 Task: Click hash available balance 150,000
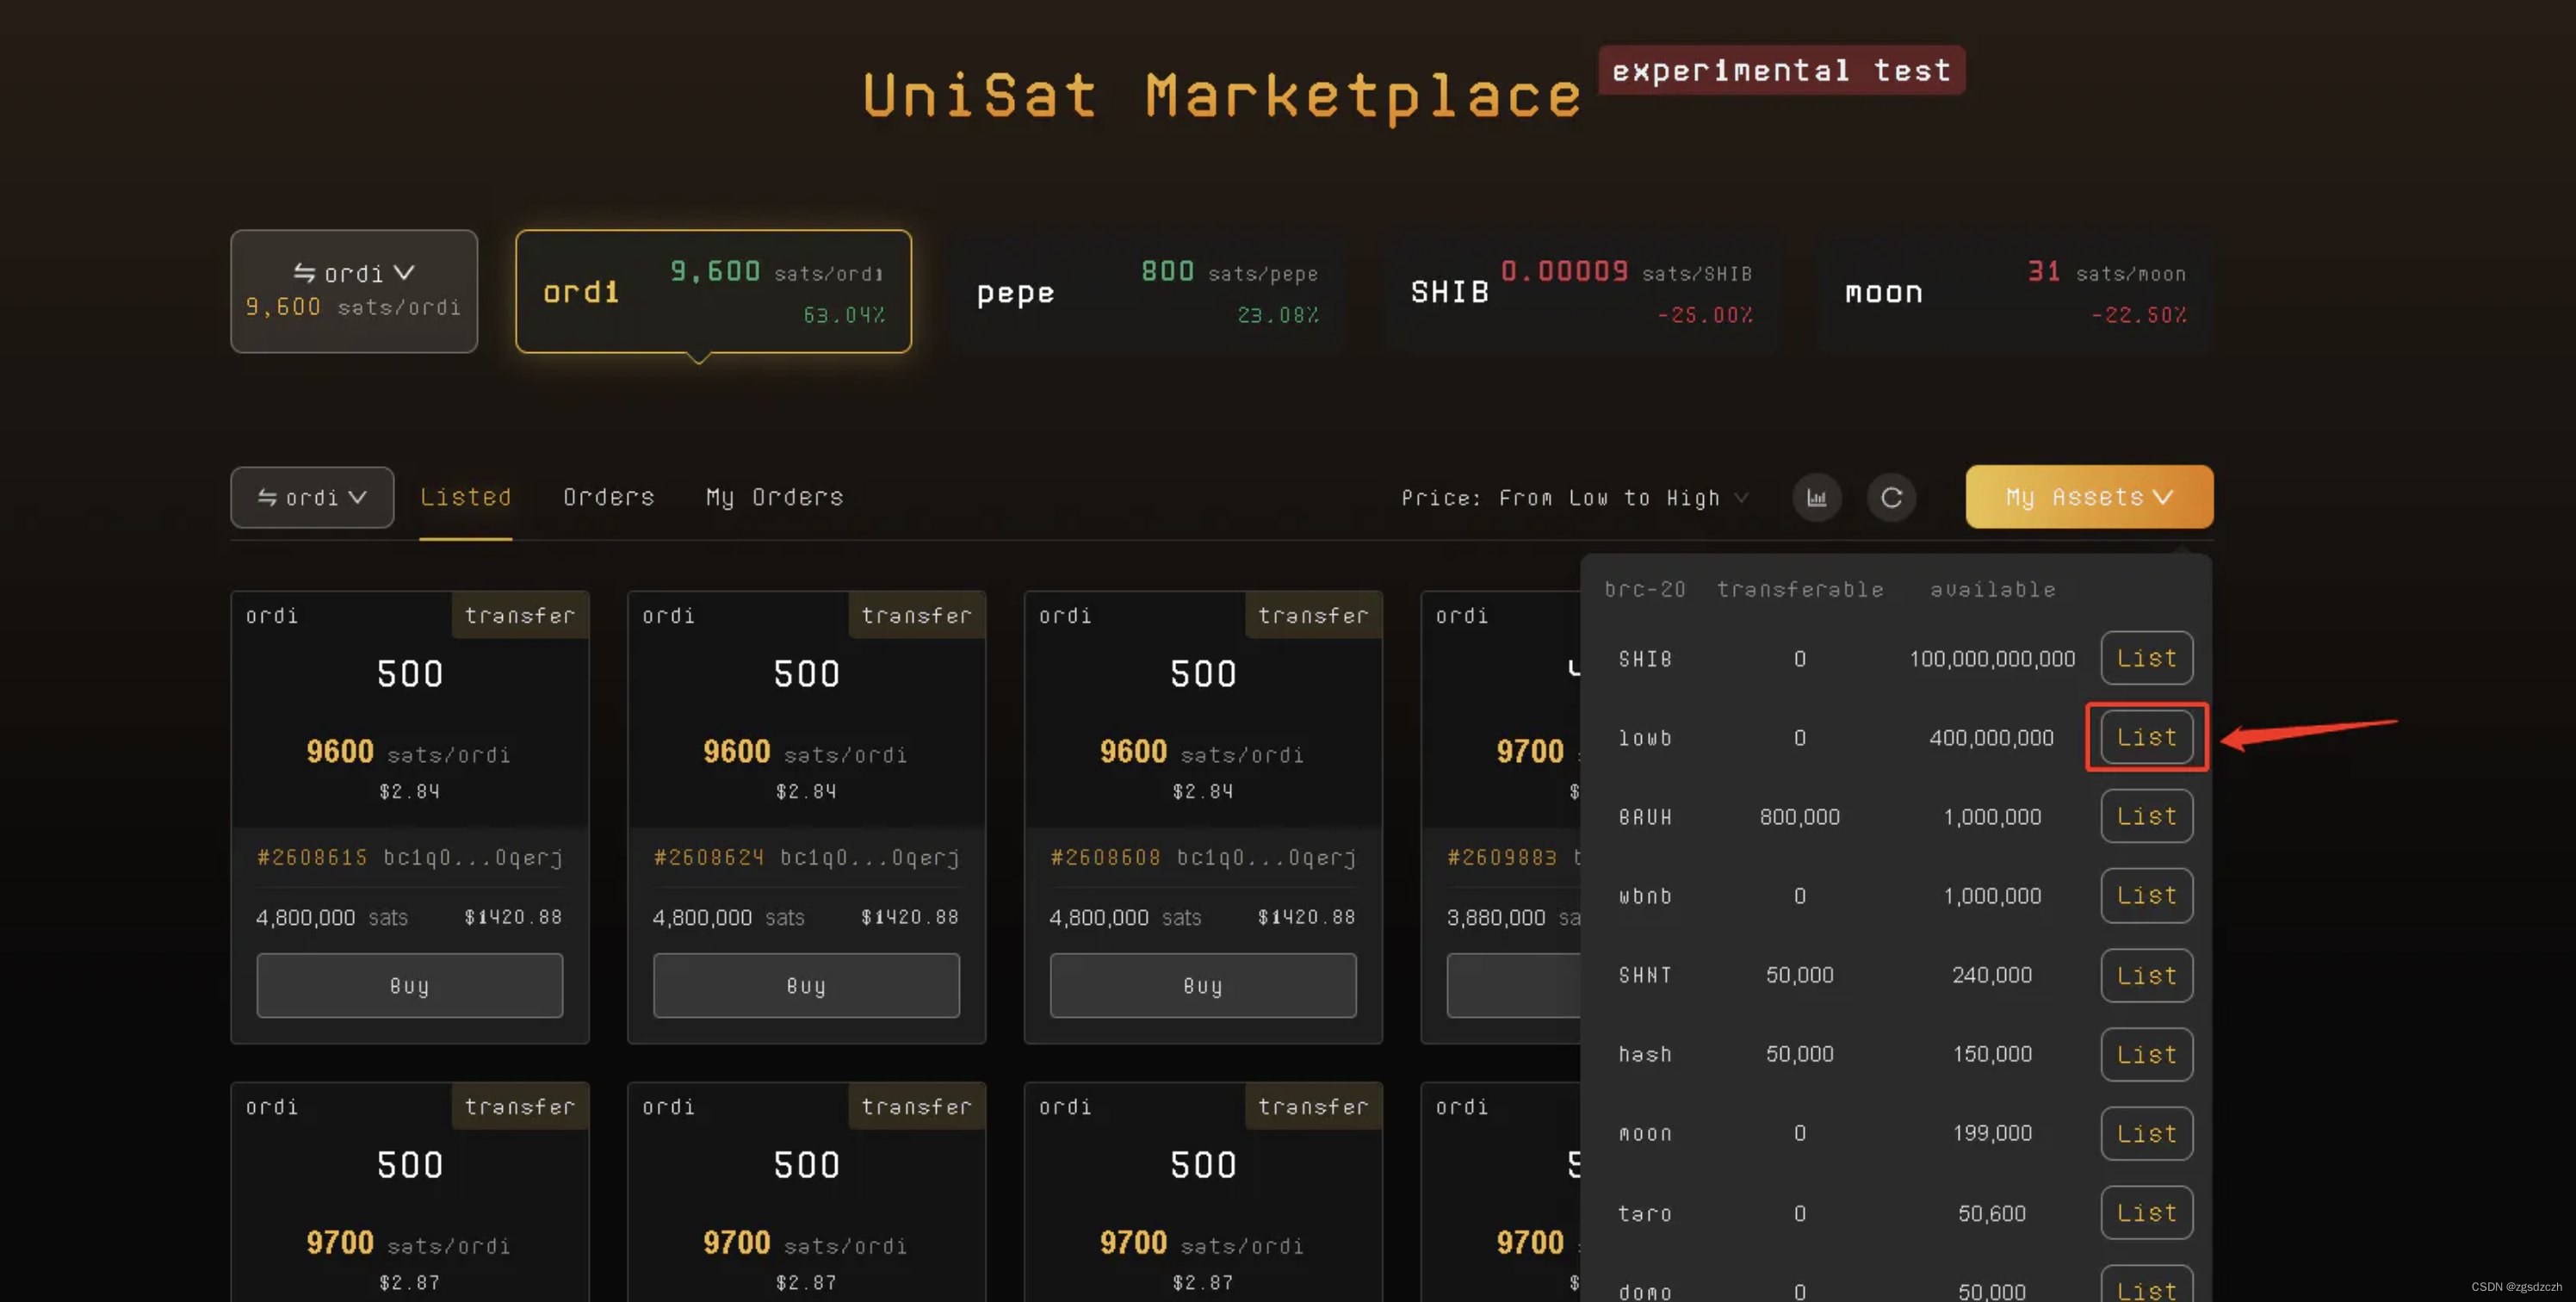[1992, 1054]
